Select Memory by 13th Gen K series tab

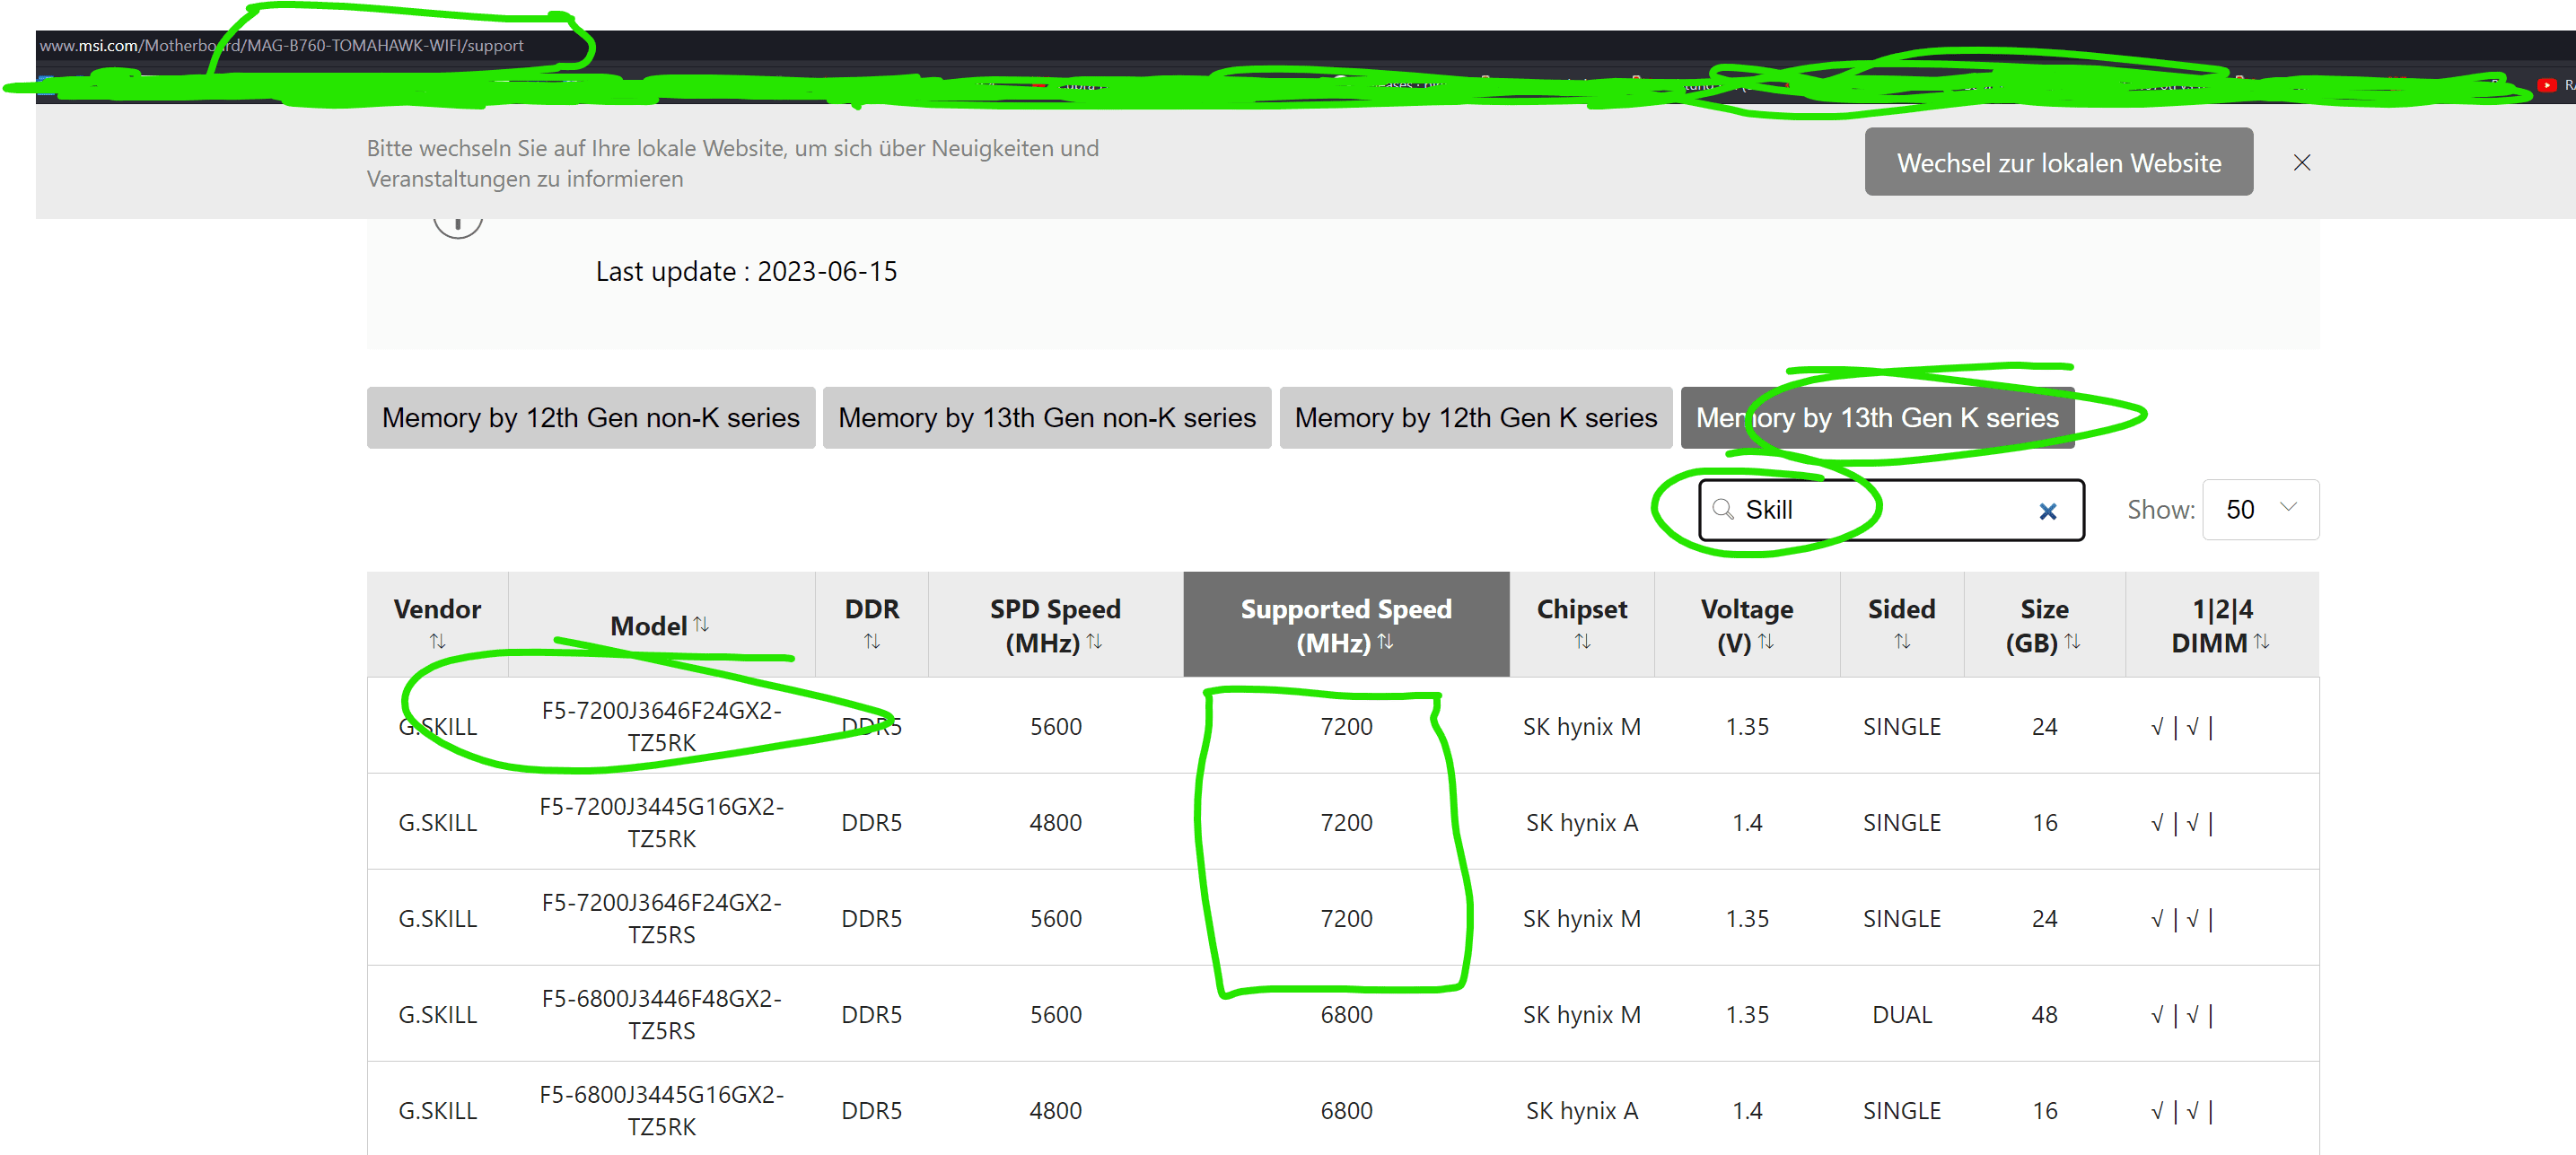(x=1877, y=418)
